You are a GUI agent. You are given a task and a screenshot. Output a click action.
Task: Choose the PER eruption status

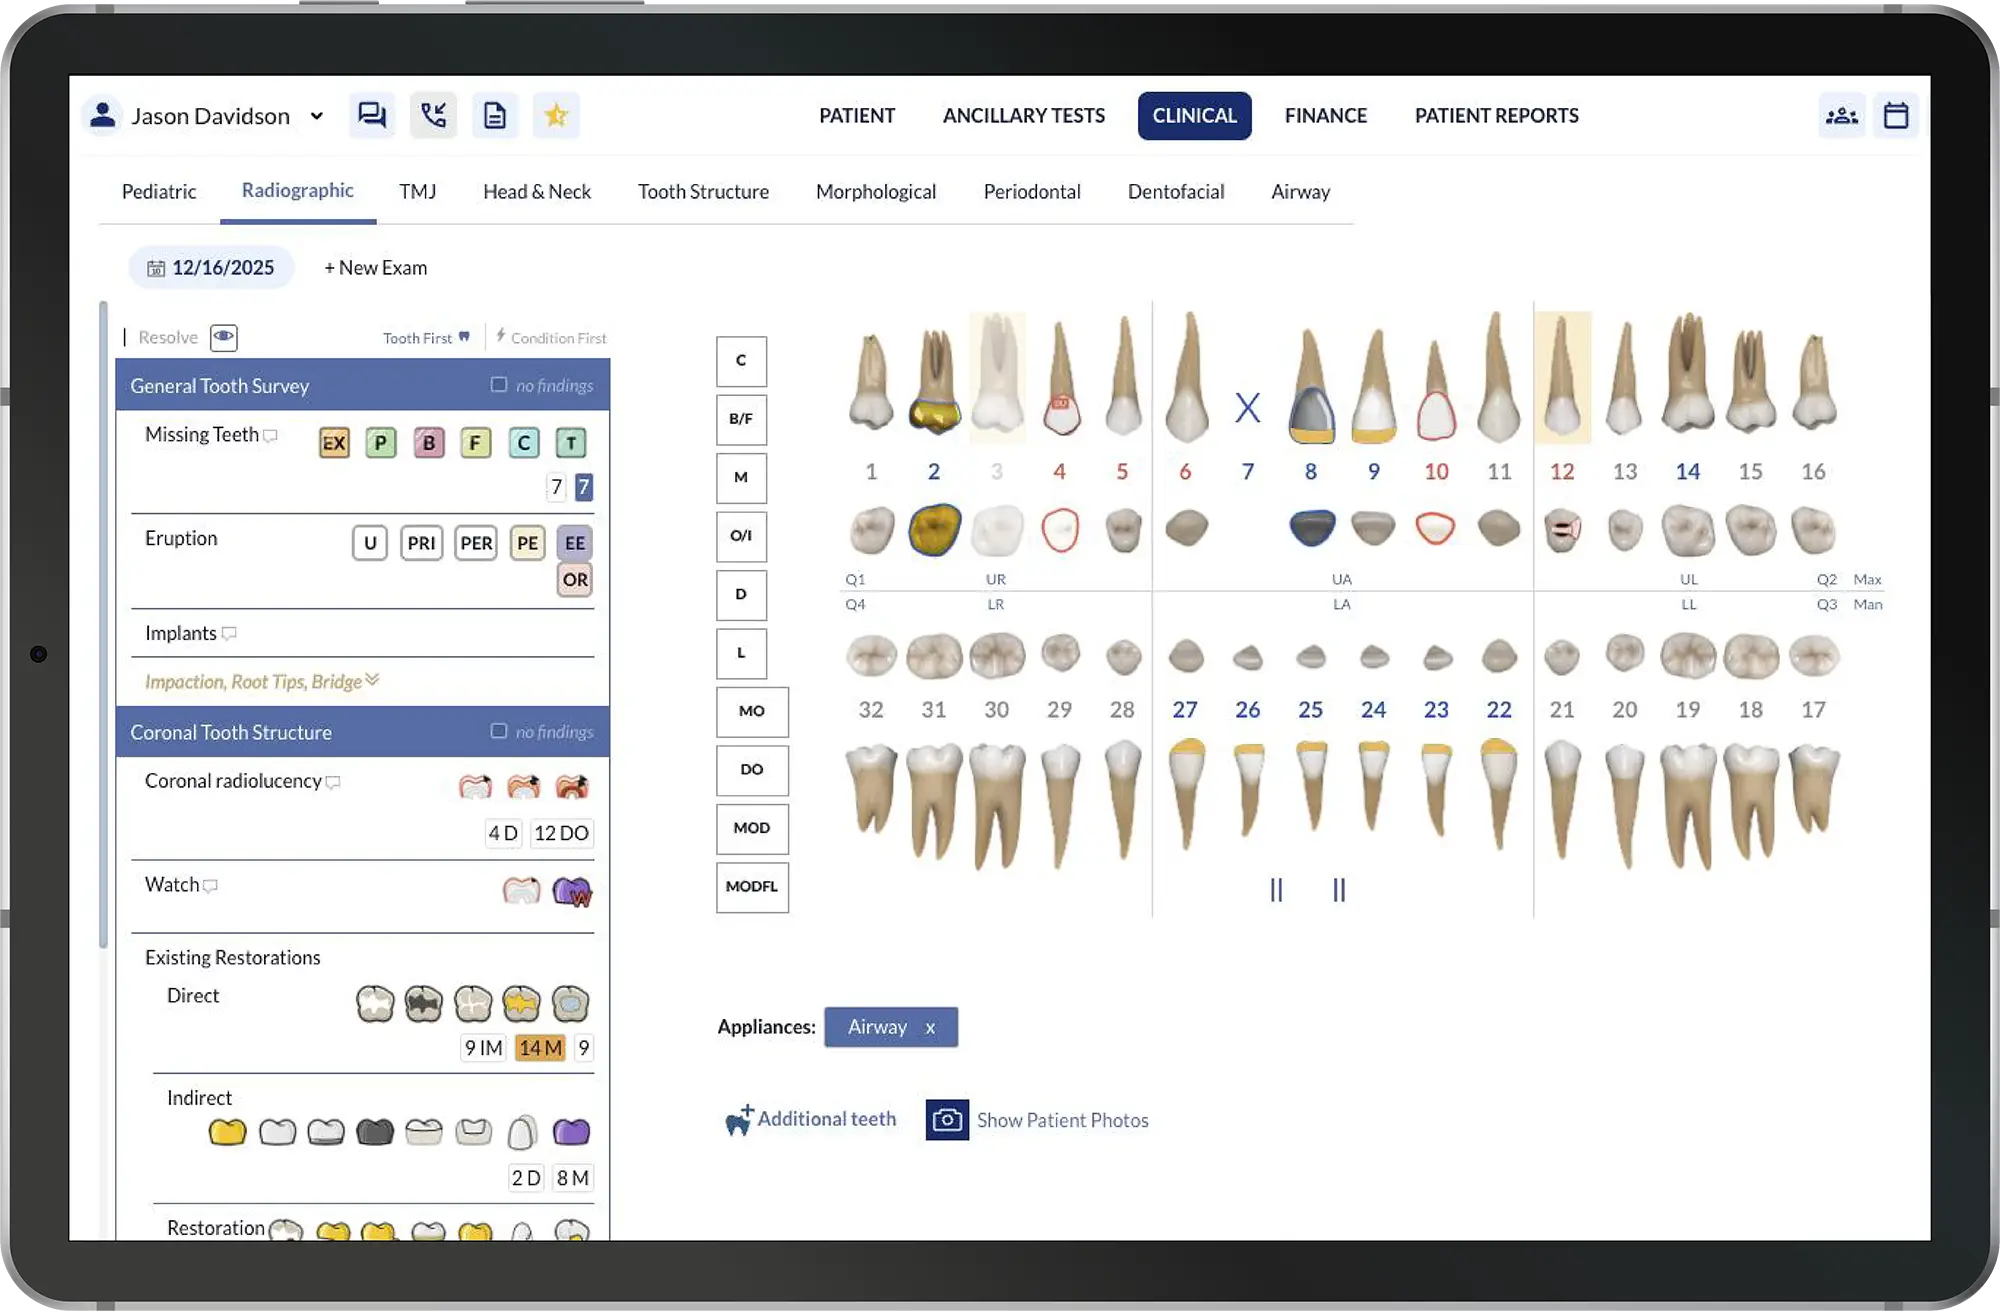[476, 543]
